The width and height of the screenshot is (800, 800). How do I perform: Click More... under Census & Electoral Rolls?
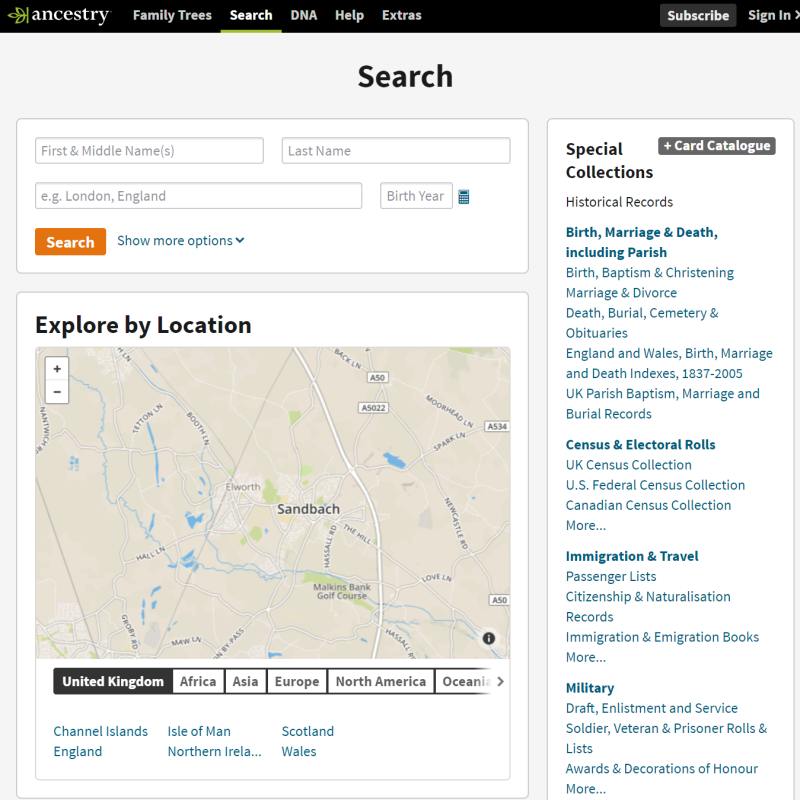tap(586, 525)
